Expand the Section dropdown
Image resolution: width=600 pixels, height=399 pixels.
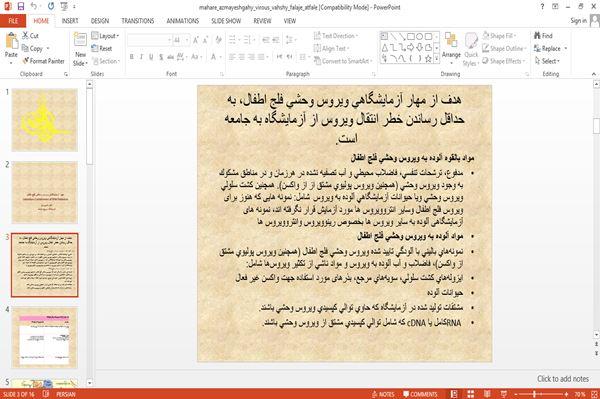pos(106,61)
